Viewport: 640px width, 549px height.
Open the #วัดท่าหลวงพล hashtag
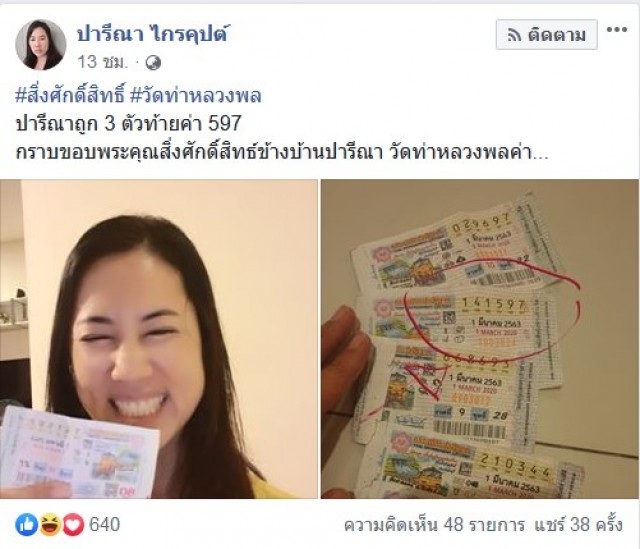[x=196, y=96]
